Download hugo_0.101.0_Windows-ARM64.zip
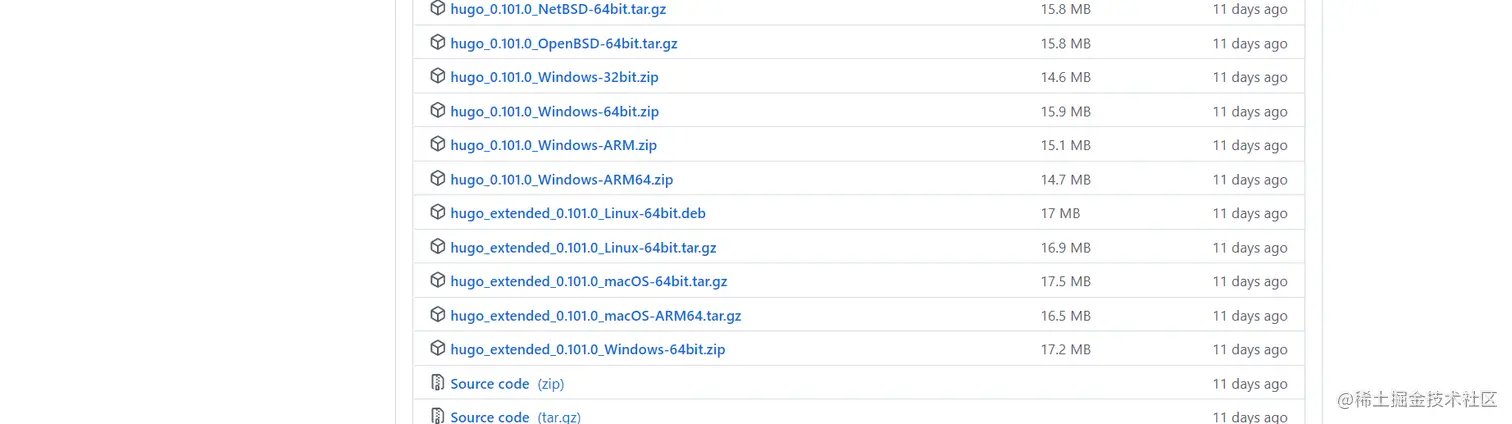Screen dimensions: 1512x424 (x=561, y=179)
